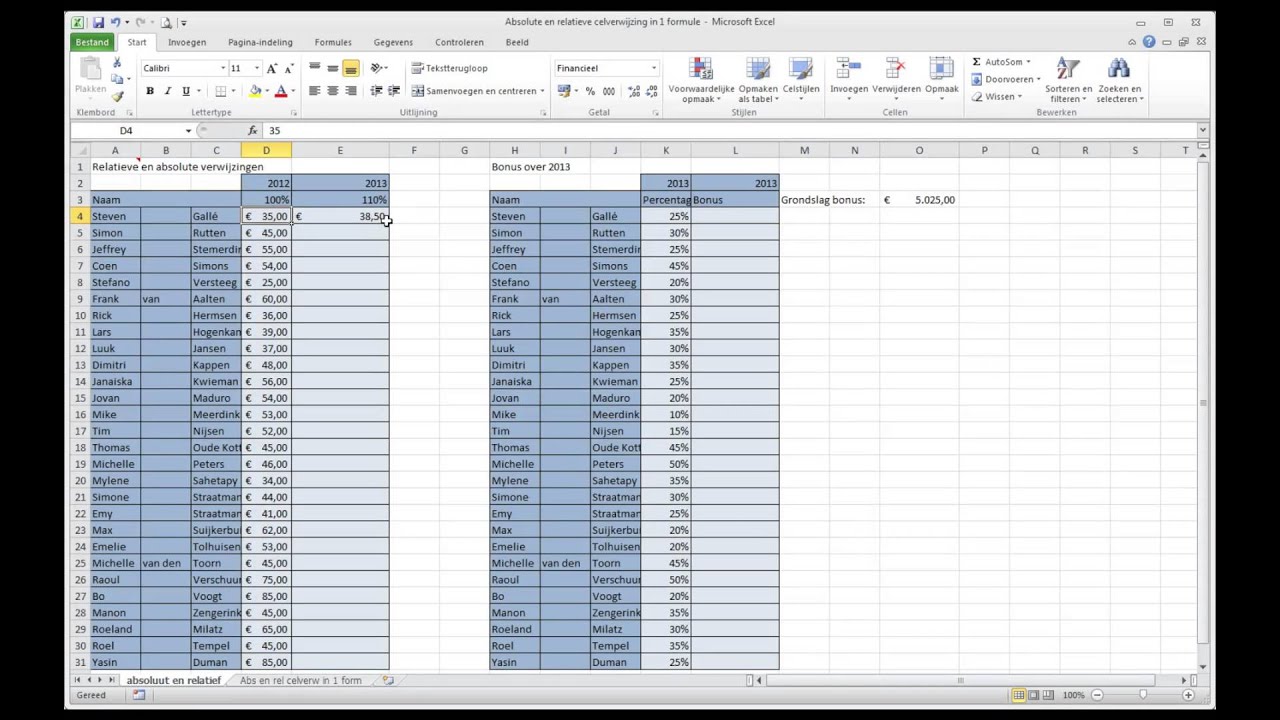Click the increase indent icon

[394, 91]
